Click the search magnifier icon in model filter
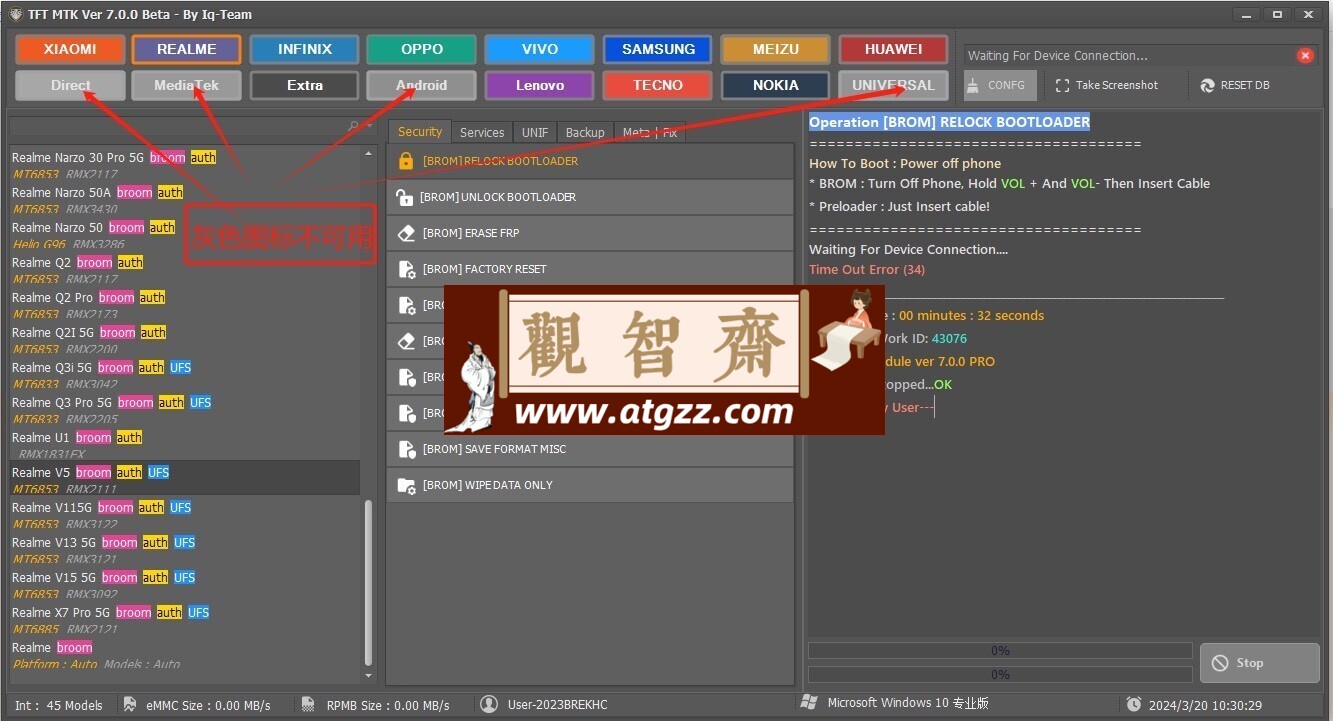This screenshot has width=1333, height=721. coord(354,126)
